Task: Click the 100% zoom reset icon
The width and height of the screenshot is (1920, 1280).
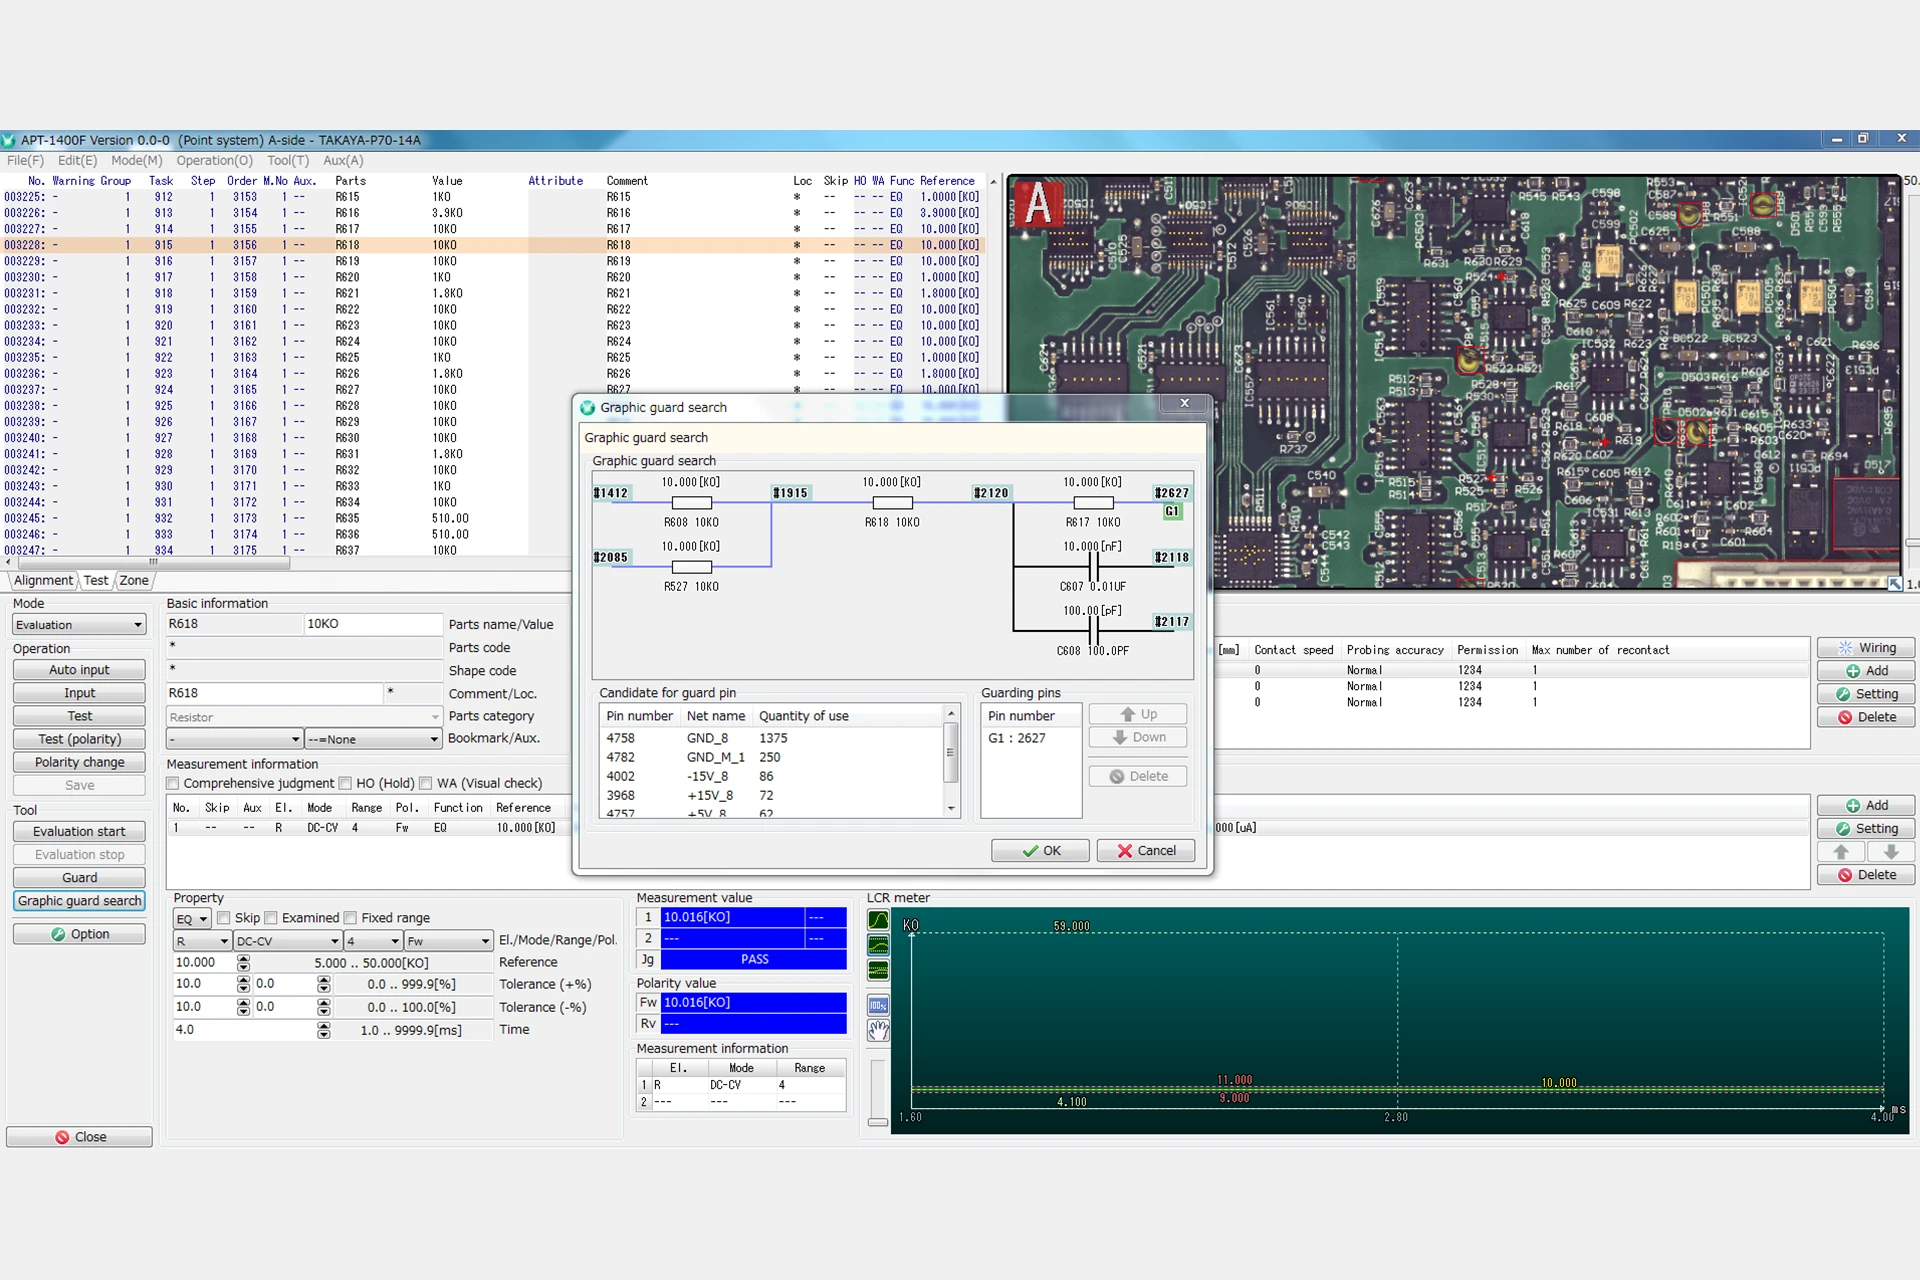Action: pyautogui.click(x=878, y=1005)
